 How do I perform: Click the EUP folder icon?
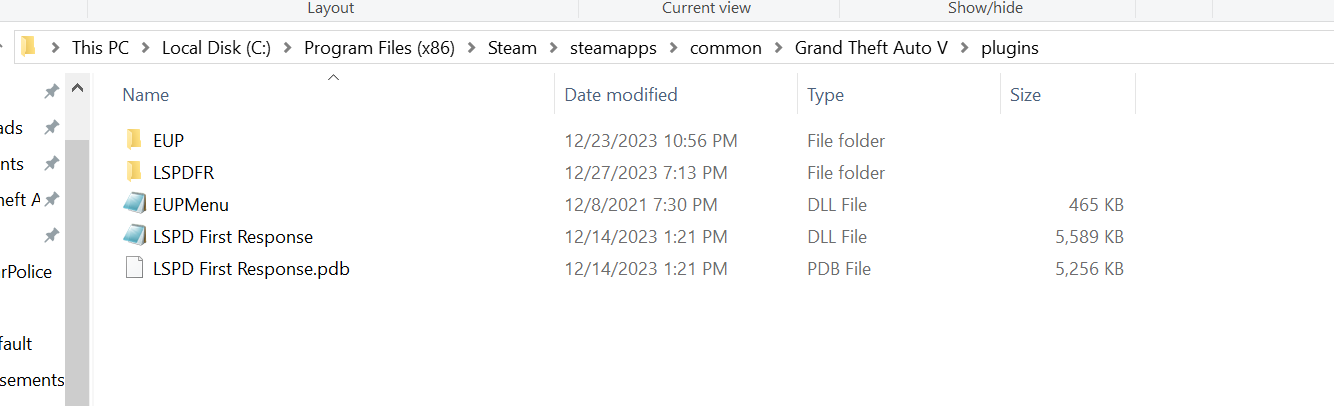[x=135, y=140]
